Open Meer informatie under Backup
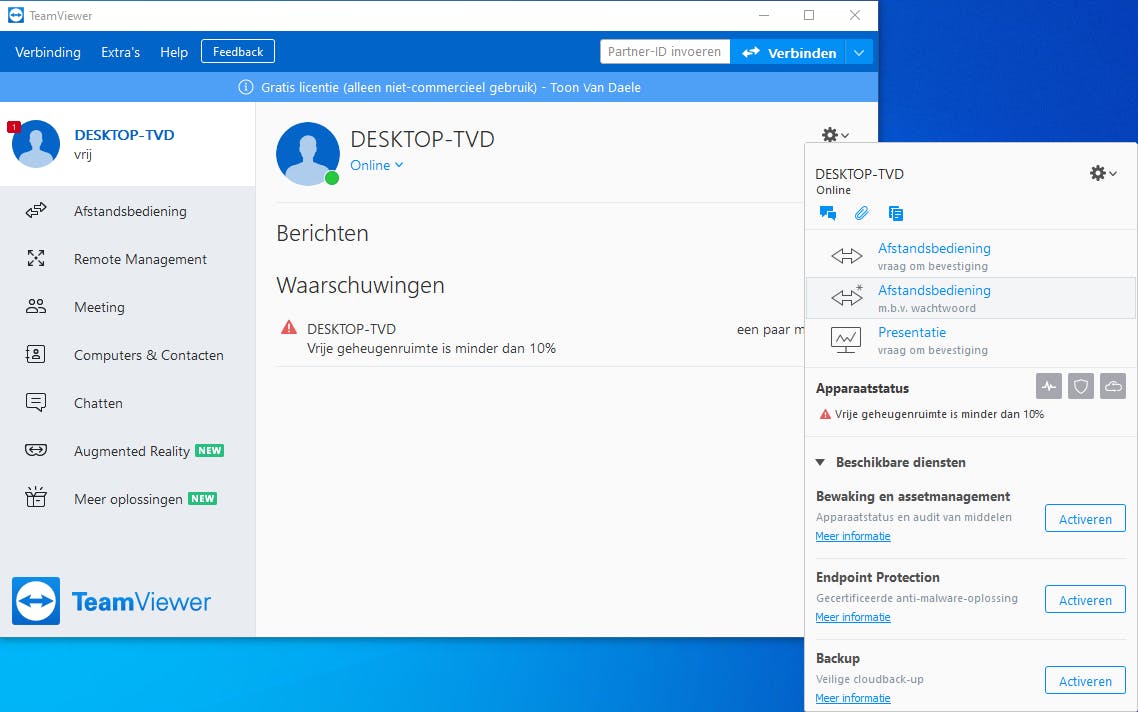This screenshot has width=1138, height=712. tap(853, 698)
